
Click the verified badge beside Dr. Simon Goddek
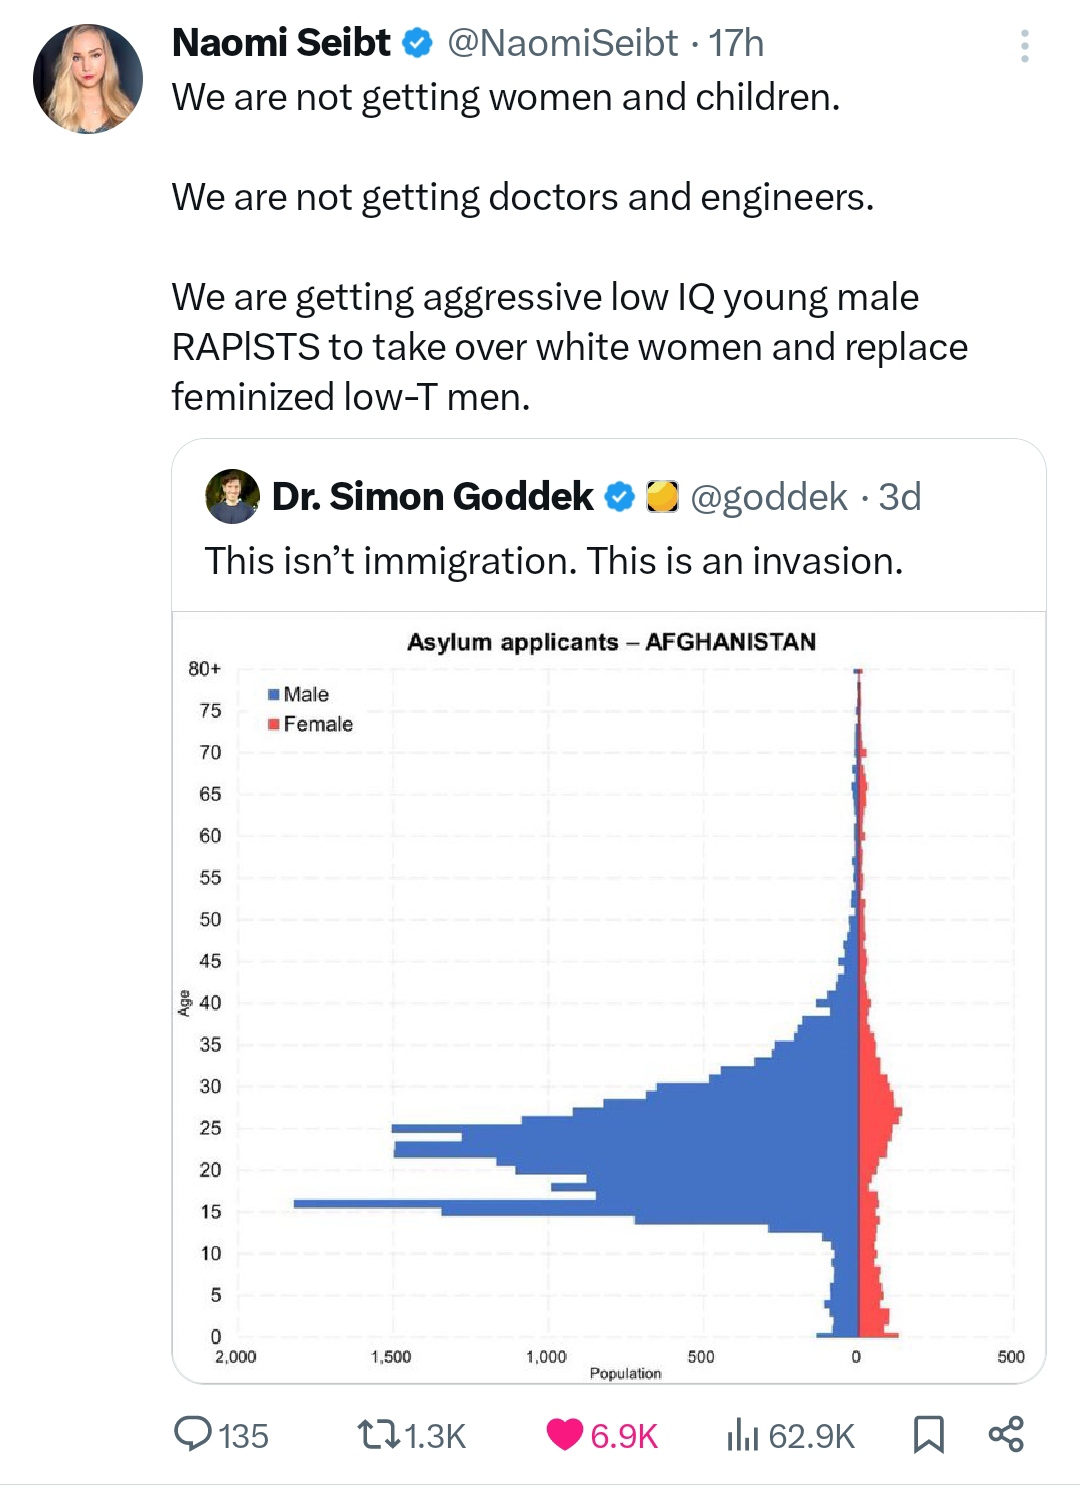(x=621, y=496)
